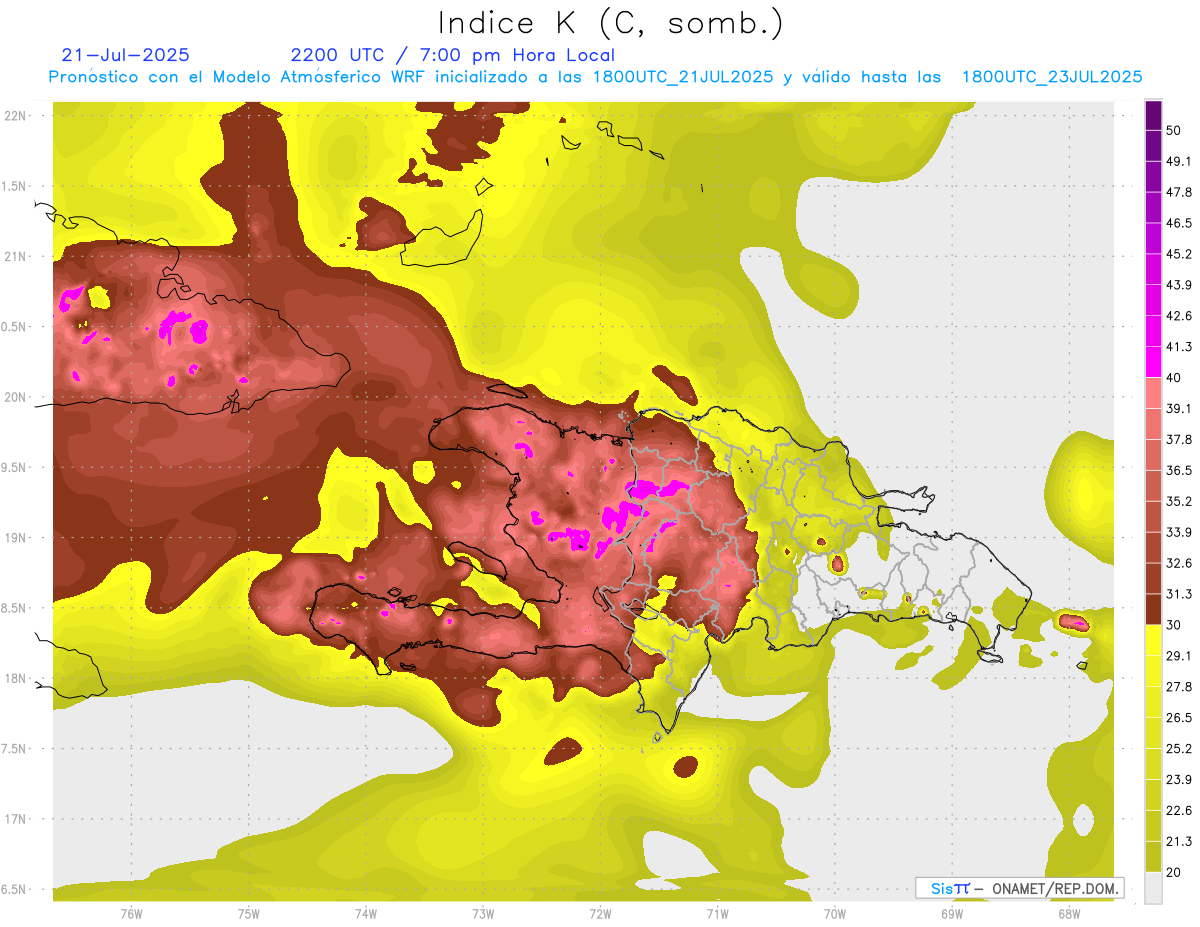1200x927 pixels.
Task: Click the legend value '41.3'
Action: tap(1179, 347)
